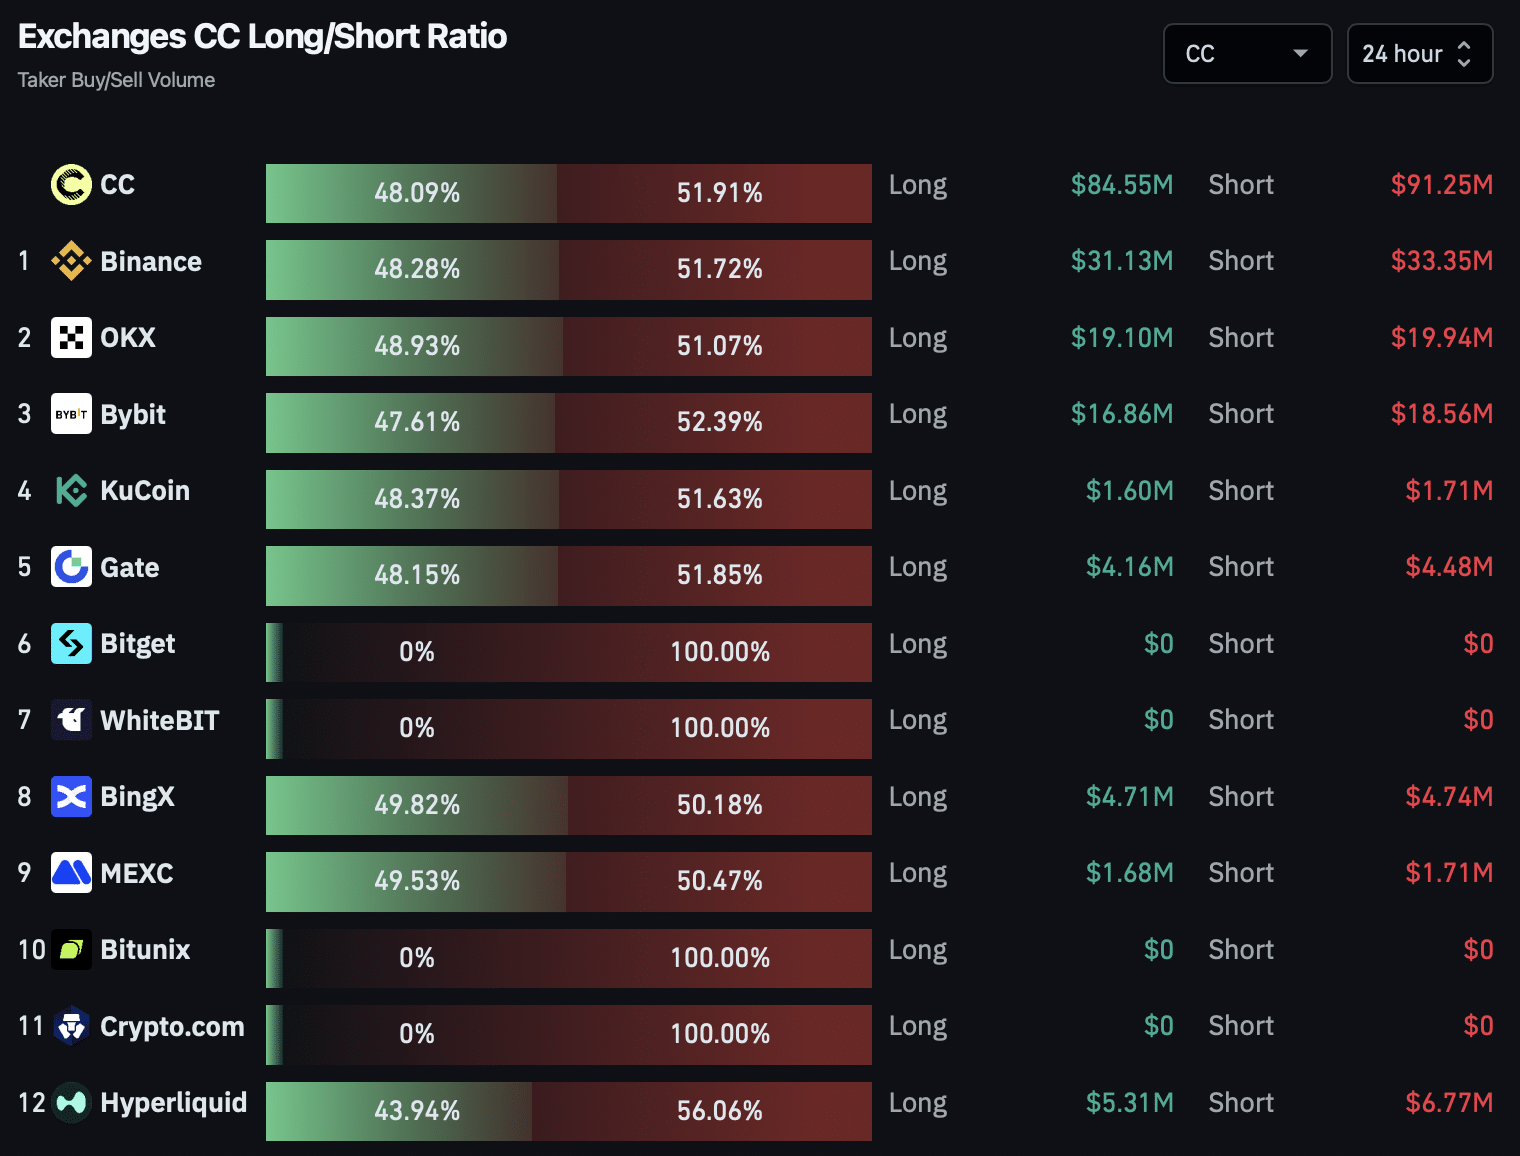The height and width of the screenshot is (1156, 1520).
Task: Click the Gate exchange logo
Action: [71, 567]
